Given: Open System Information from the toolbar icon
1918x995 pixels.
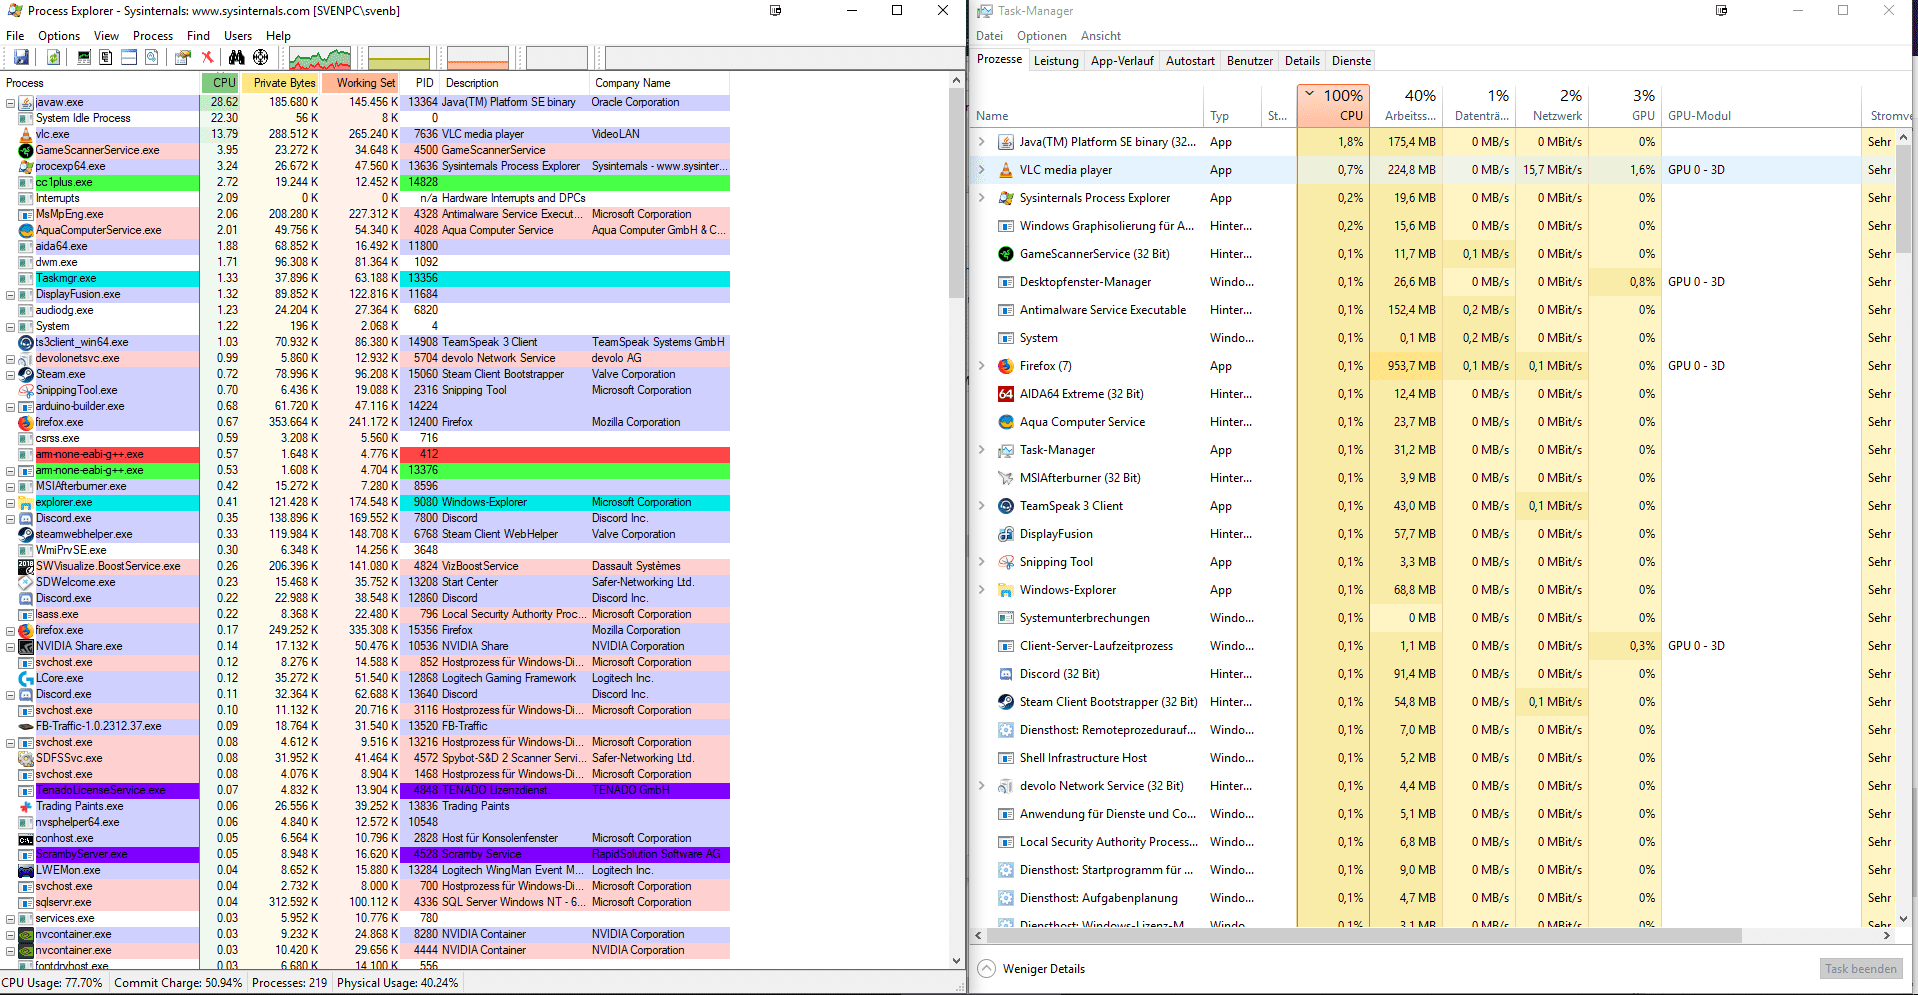Looking at the screenshot, I should (x=84, y=57).
